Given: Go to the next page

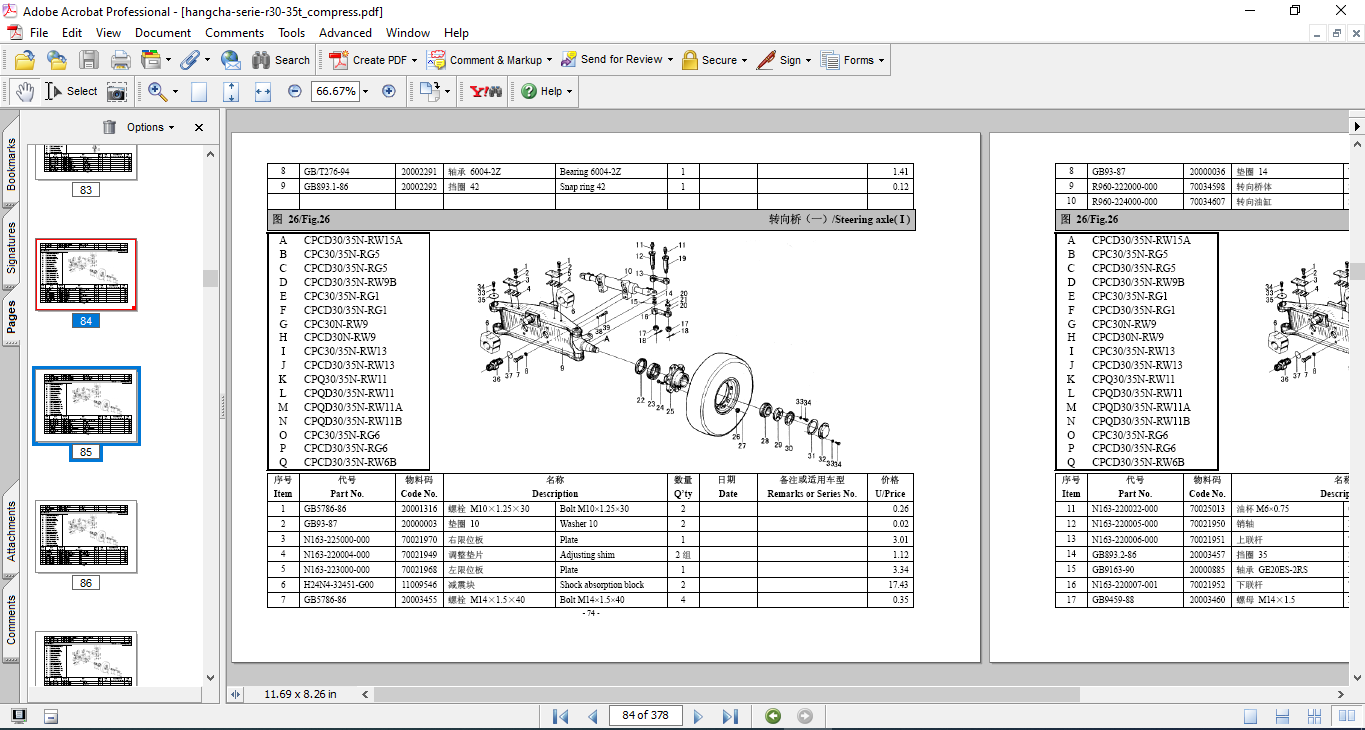Looking at the screenshot, I should point(698,716).
